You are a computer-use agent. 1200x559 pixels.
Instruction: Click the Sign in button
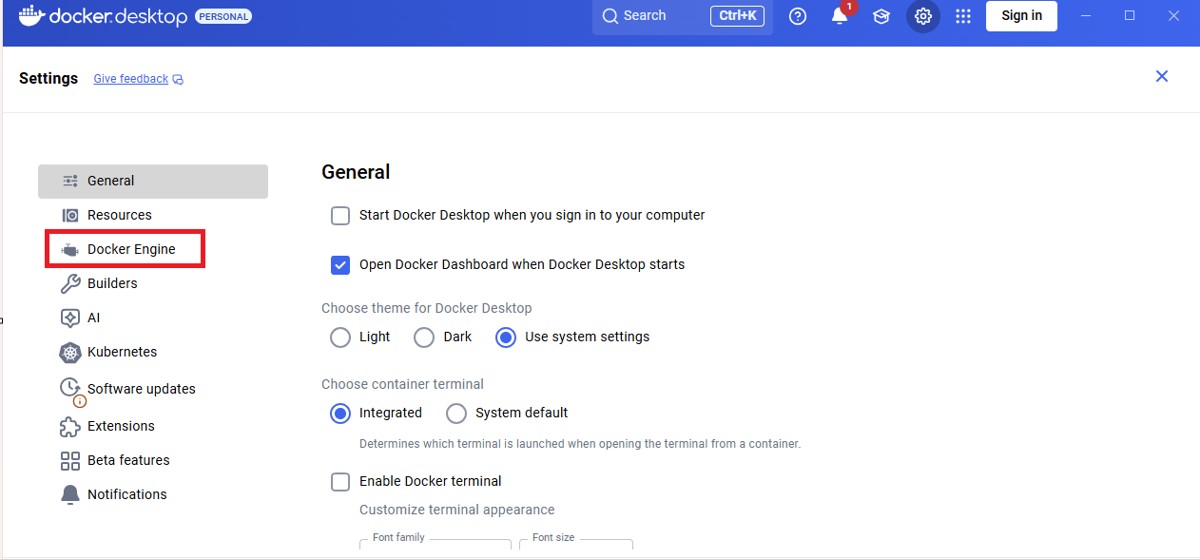[x=1021, y=16]
